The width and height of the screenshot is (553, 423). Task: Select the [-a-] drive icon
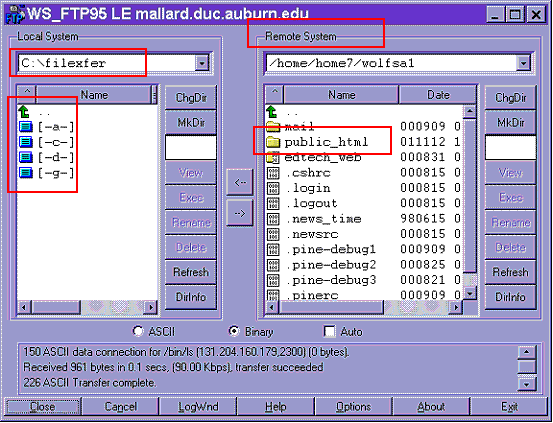point(25,127)
